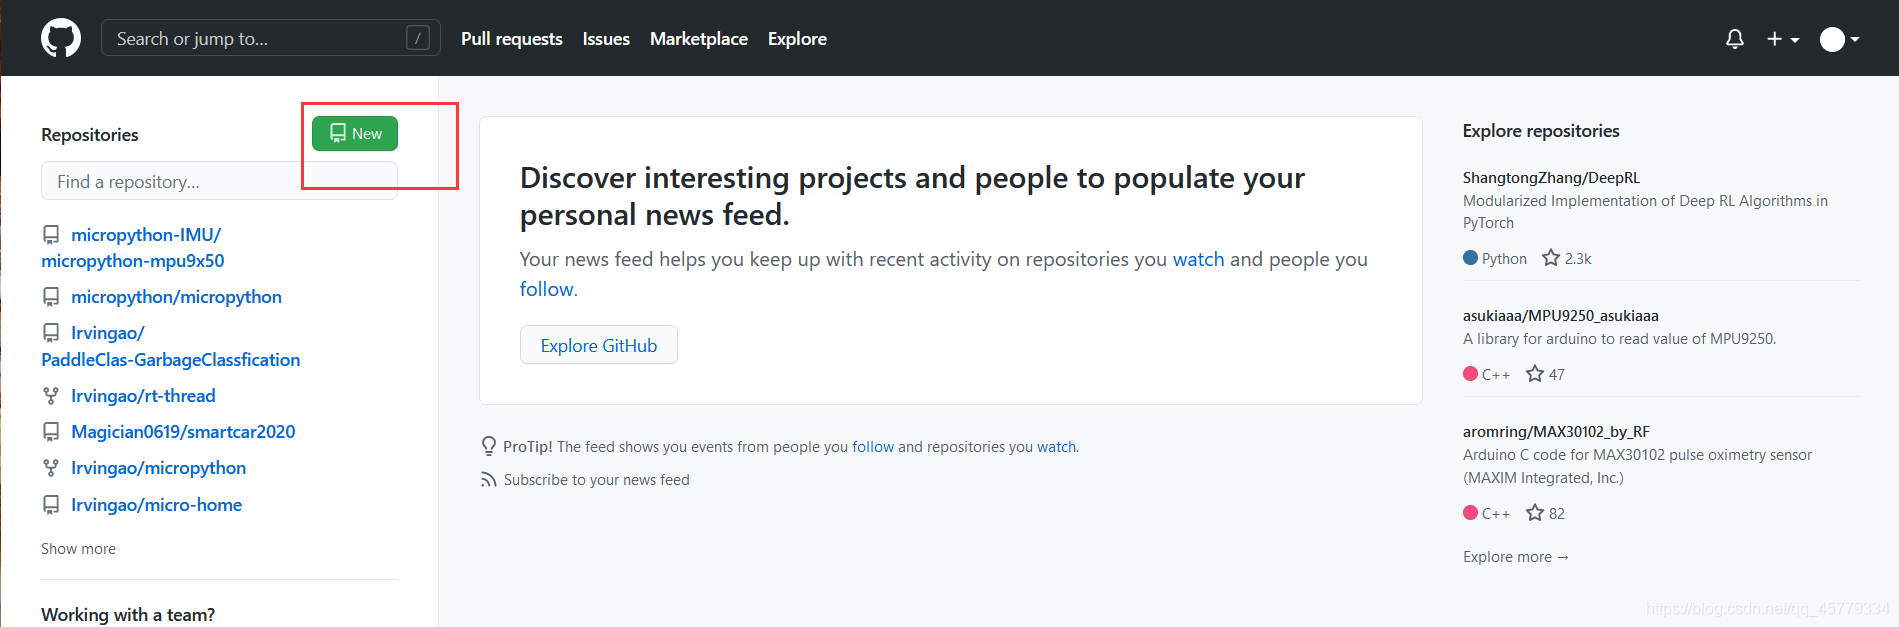Open asukiaaa/MPU9250_asukiaaa repository
This screenshot has width=1899, height=627.
coord(1560,316)
